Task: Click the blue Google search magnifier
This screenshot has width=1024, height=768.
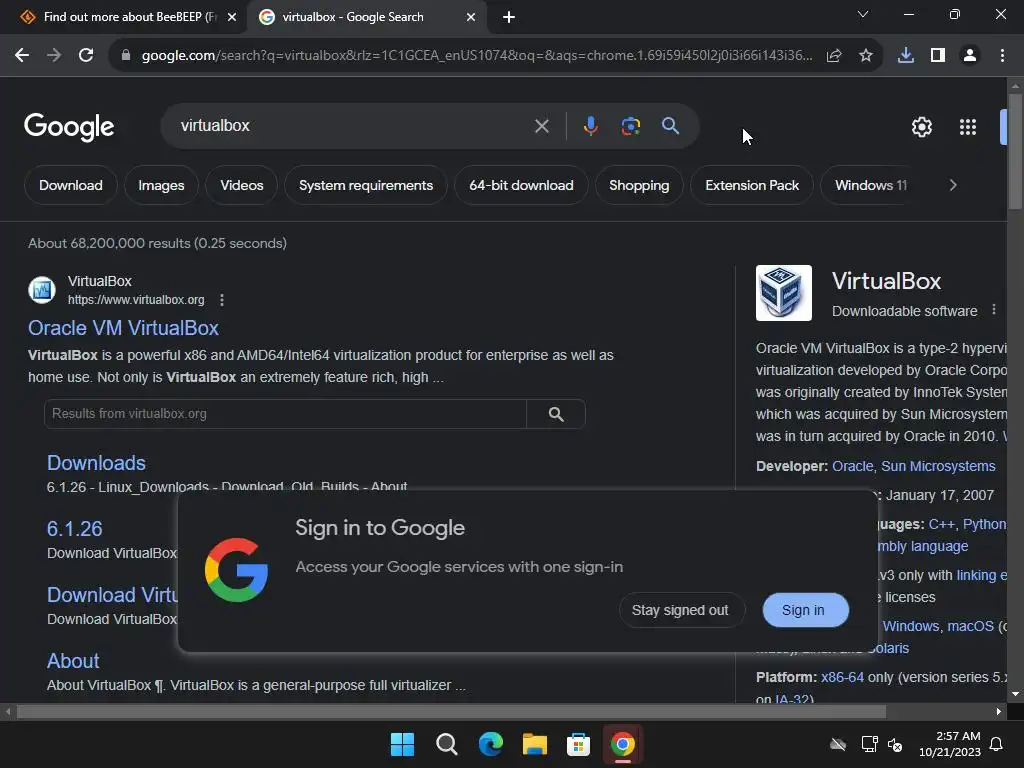Action: pos(670,125)
